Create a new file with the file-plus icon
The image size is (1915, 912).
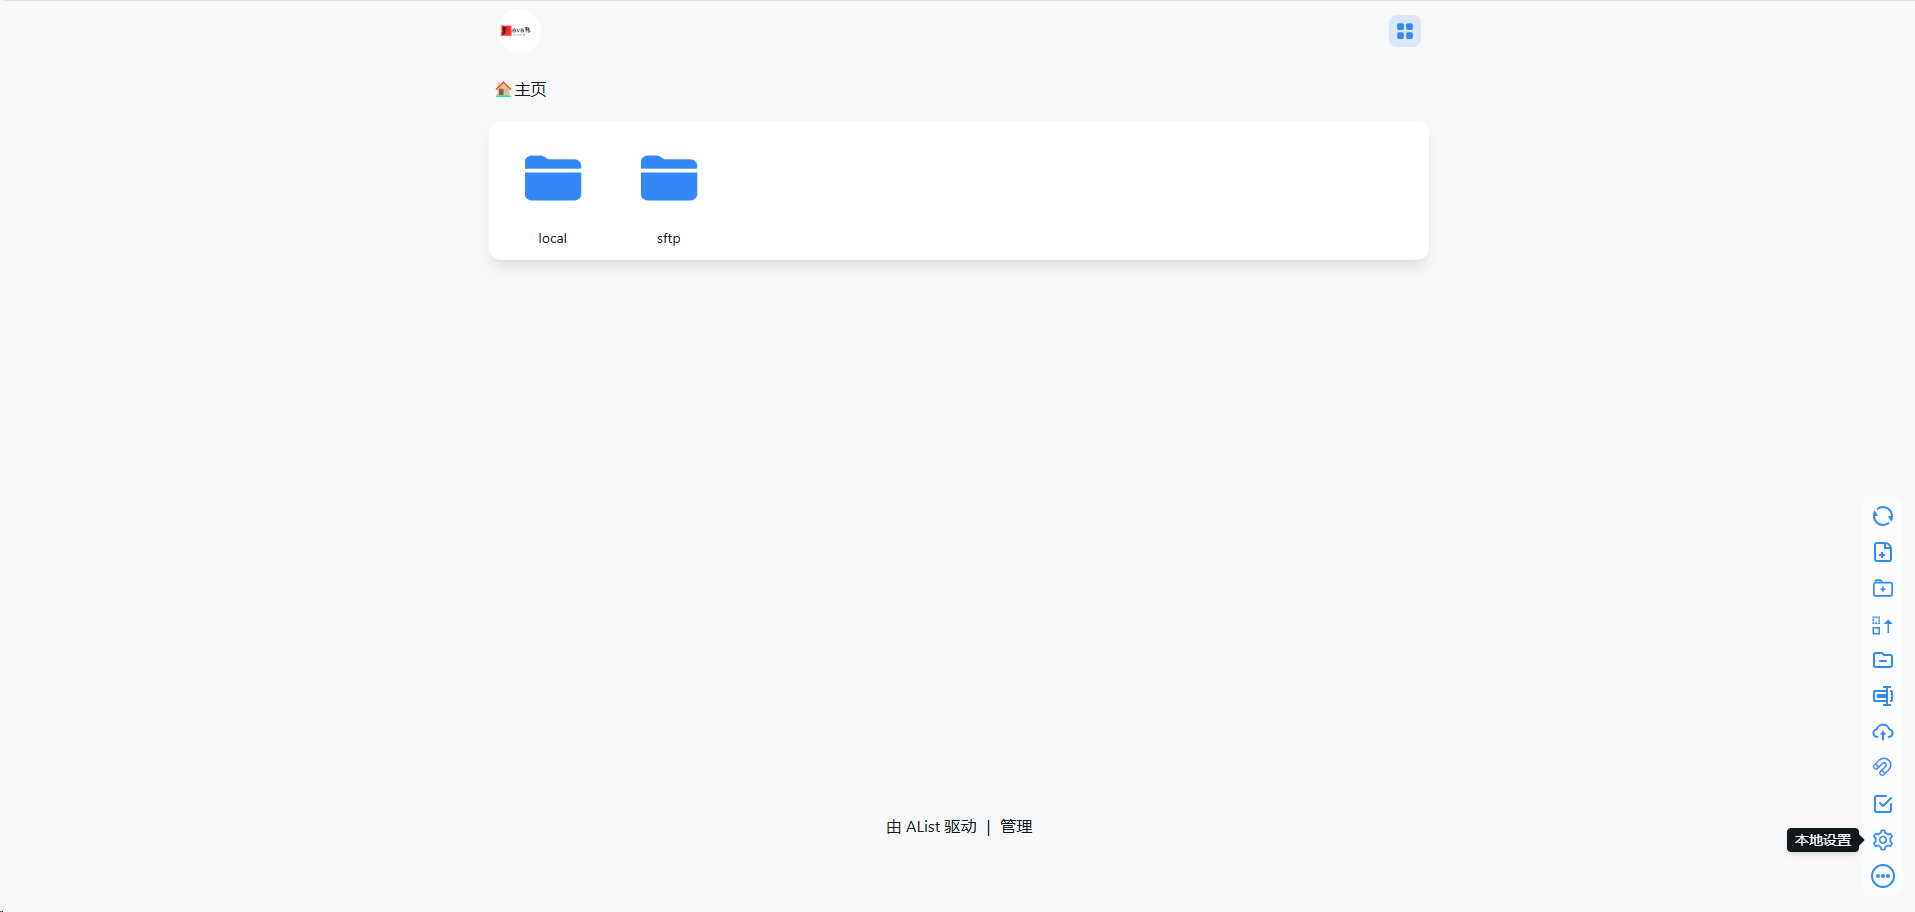[x=1882, y=552]
